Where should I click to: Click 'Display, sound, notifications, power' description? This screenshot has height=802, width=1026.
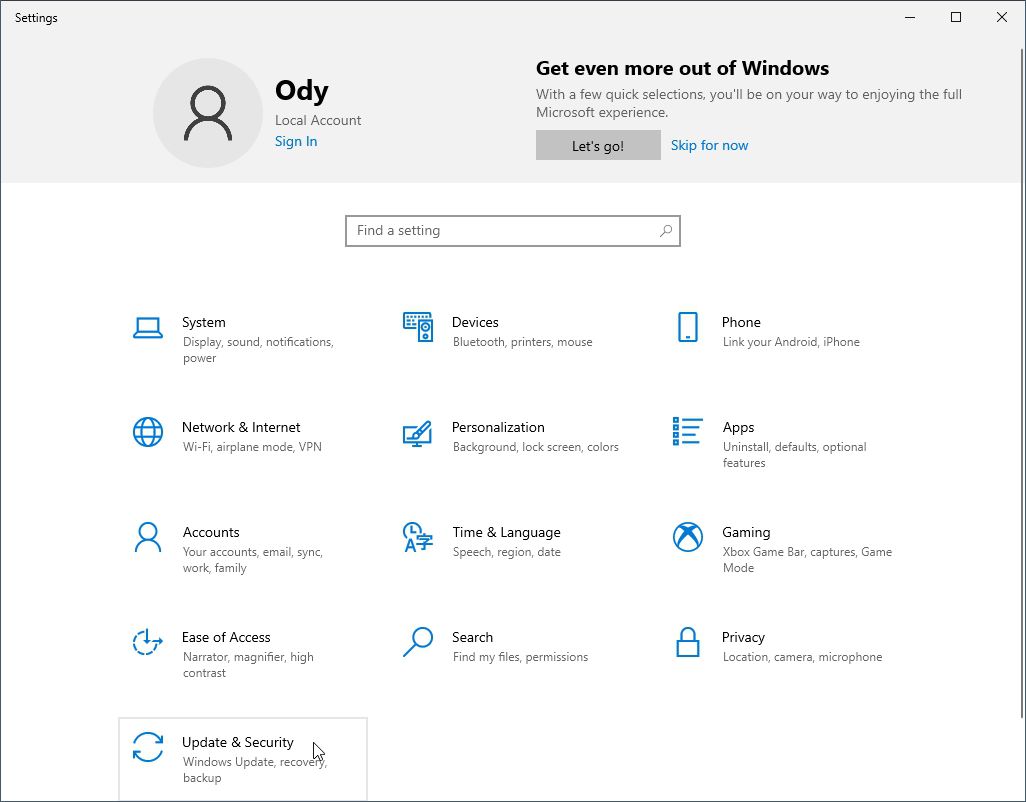click(x=258, y=350)
